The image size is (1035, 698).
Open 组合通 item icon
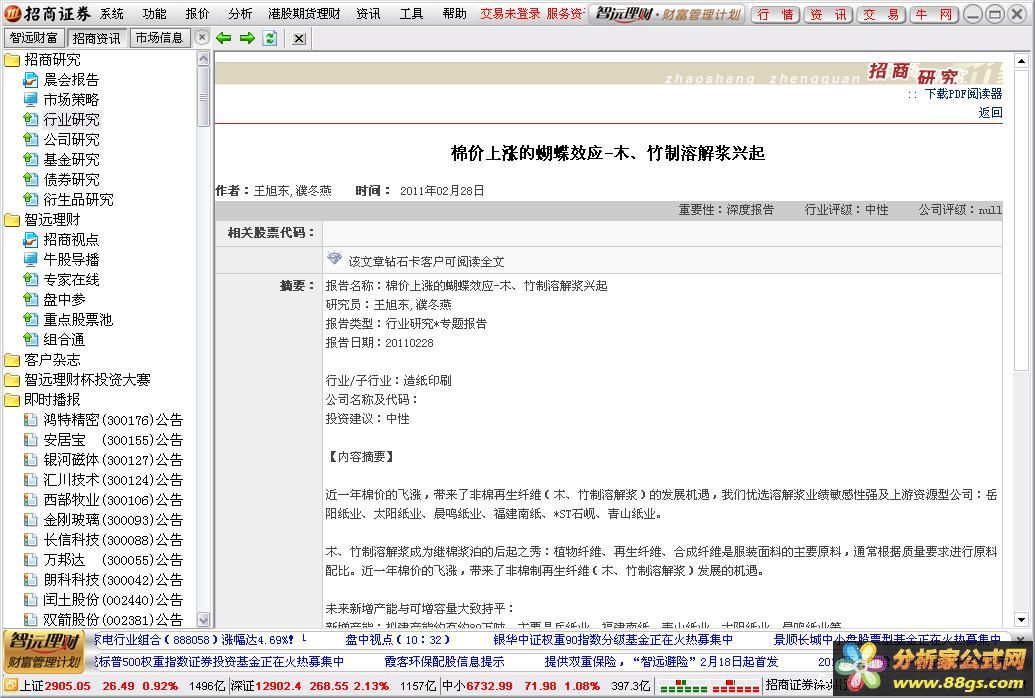(x=30, y=339)
